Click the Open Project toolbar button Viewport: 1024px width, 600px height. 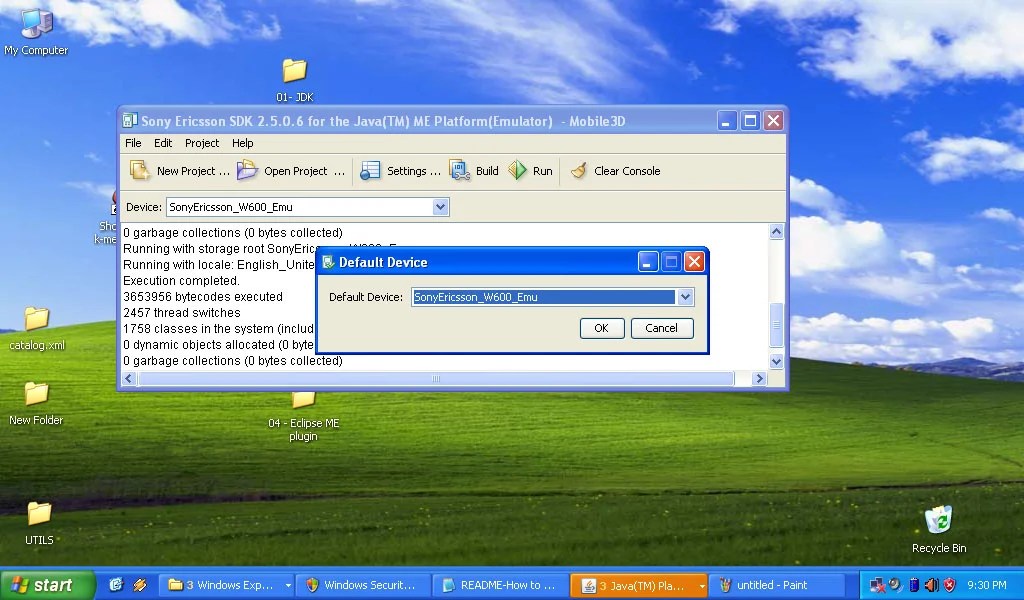coord(291,171)
